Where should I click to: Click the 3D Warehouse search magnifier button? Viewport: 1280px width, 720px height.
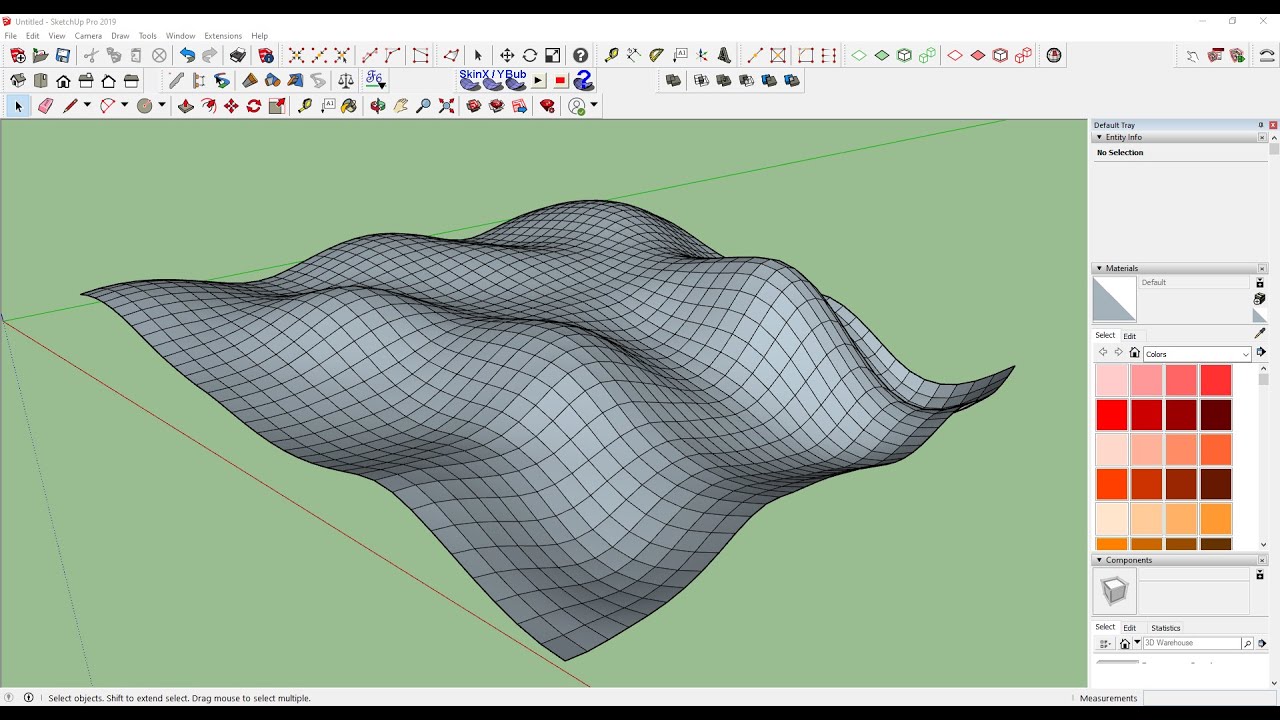[1247, 644]
